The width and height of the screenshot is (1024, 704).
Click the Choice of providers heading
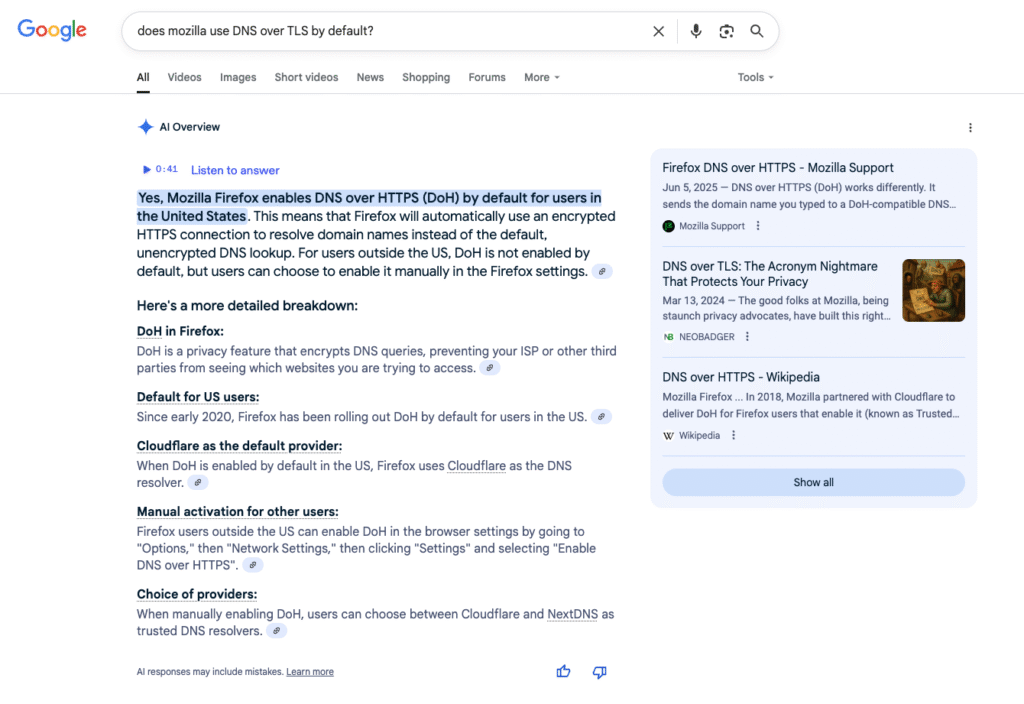click(197, 594)
